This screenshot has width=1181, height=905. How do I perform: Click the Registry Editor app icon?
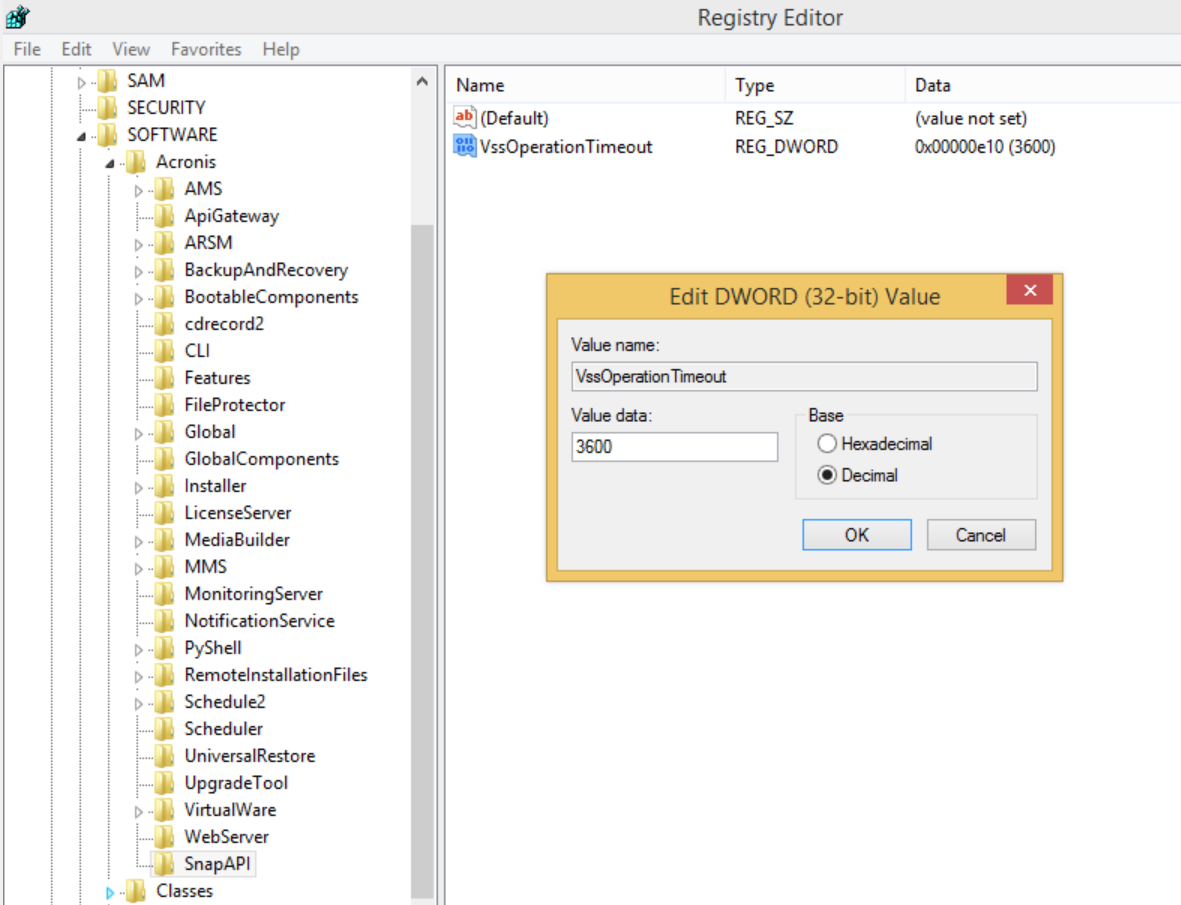[x=17, y=16]
